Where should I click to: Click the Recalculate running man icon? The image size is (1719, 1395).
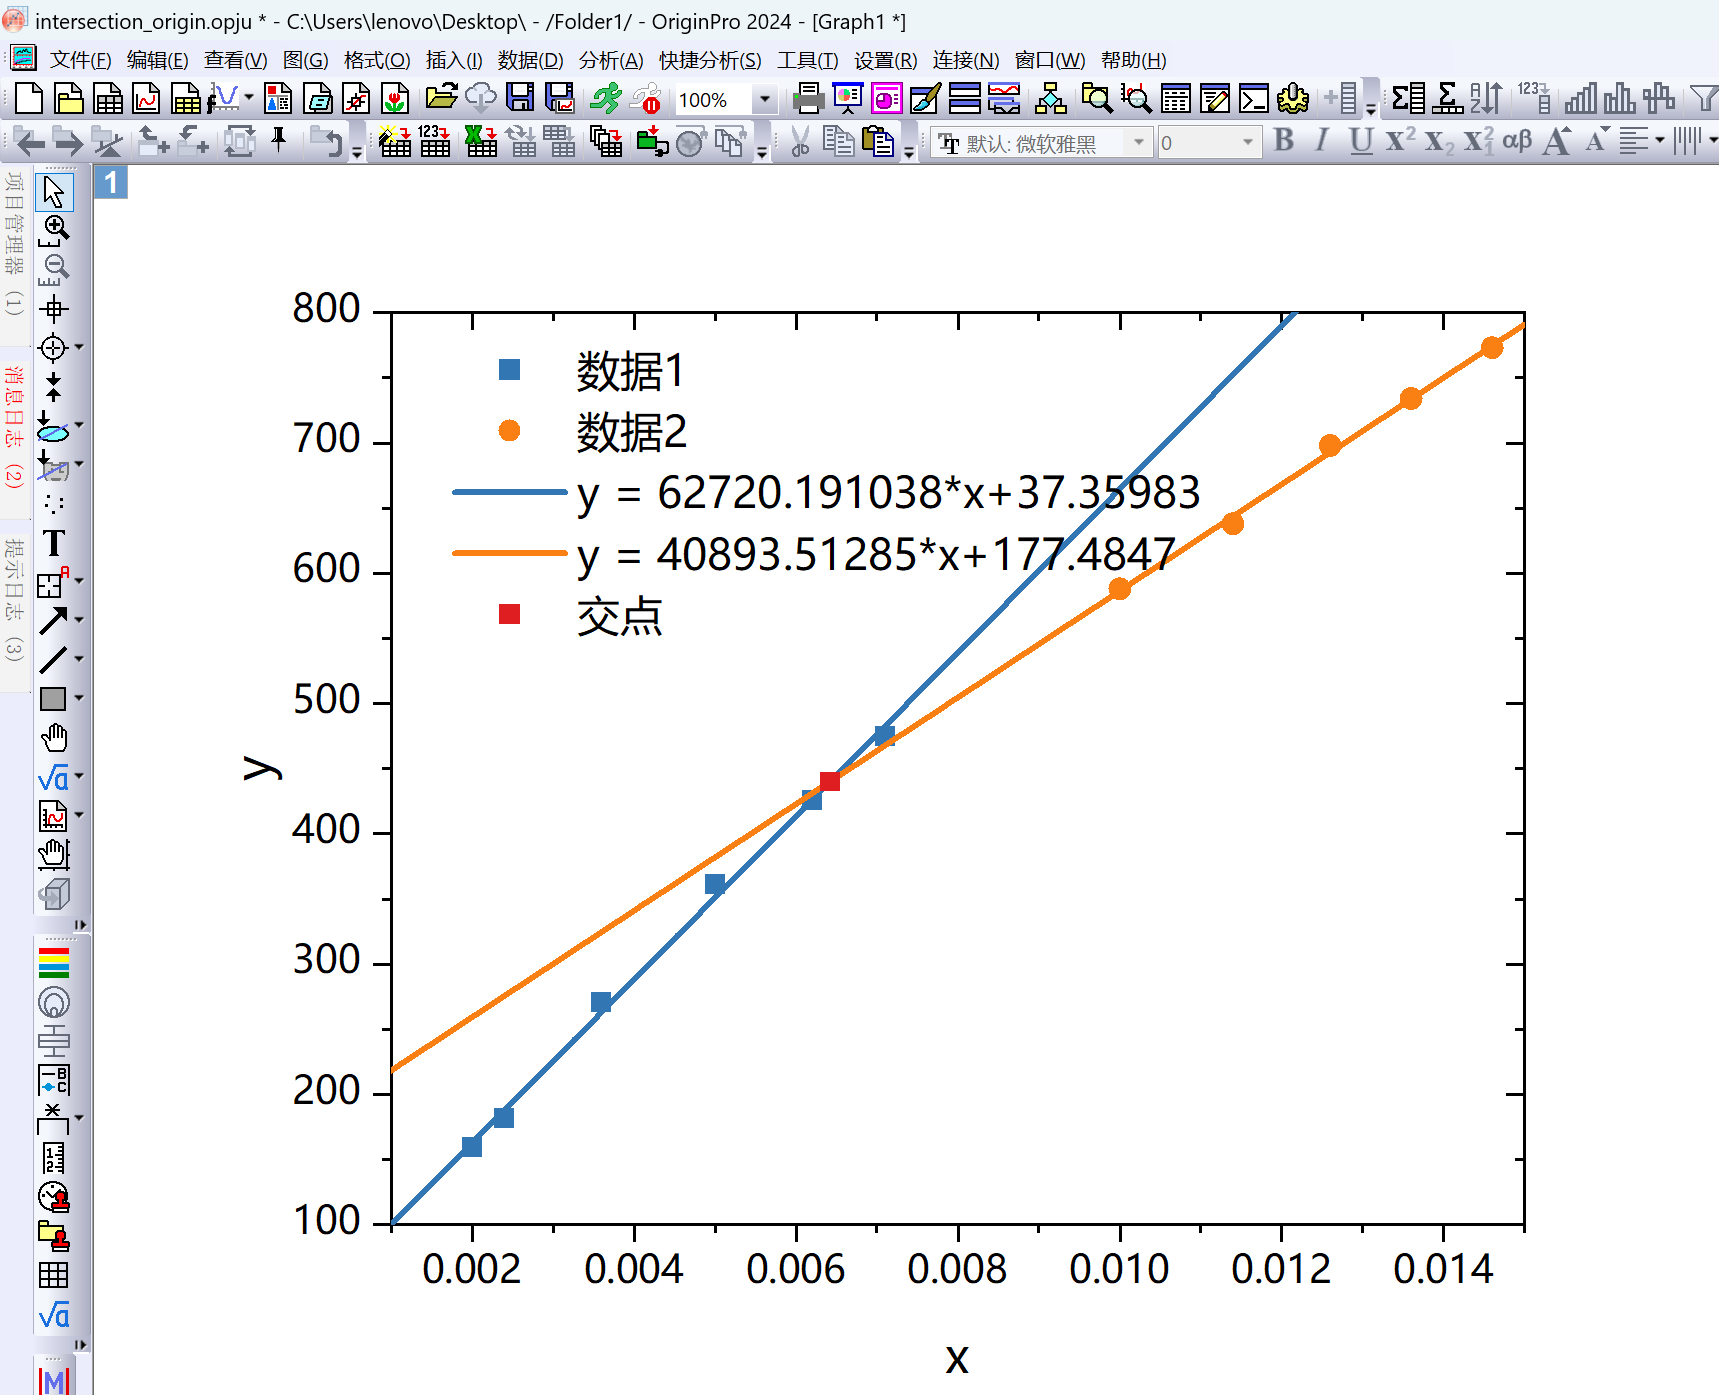click(x=605, y=98)
